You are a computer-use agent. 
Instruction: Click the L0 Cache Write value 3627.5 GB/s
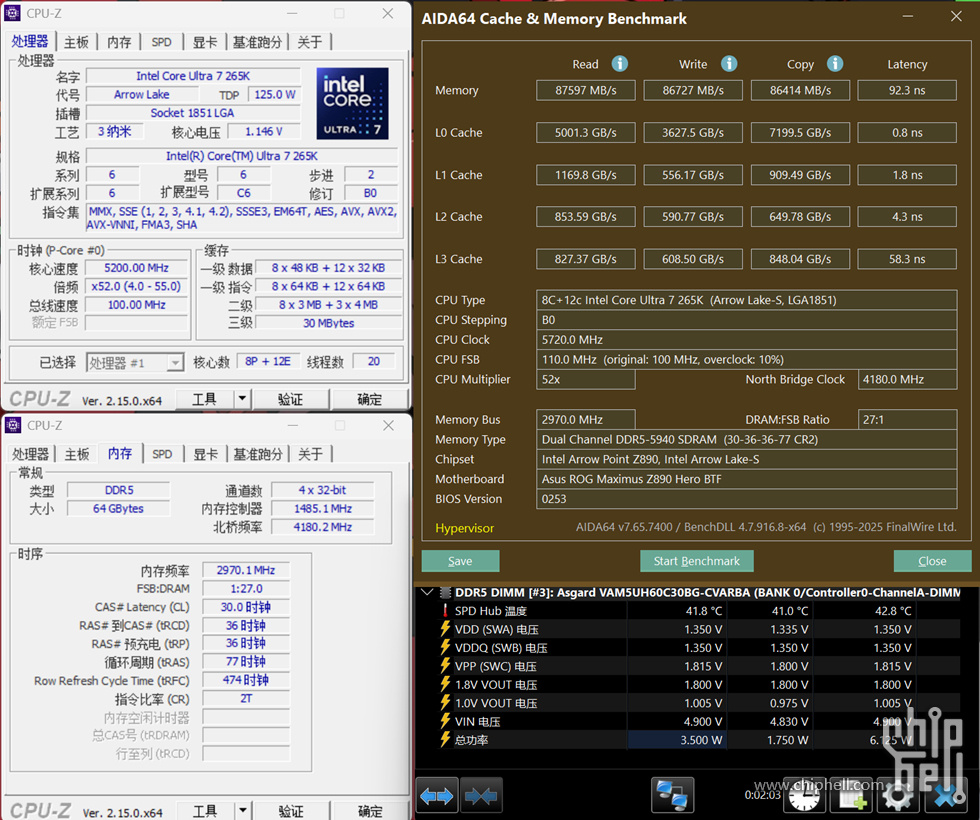[x=693, y=132]
